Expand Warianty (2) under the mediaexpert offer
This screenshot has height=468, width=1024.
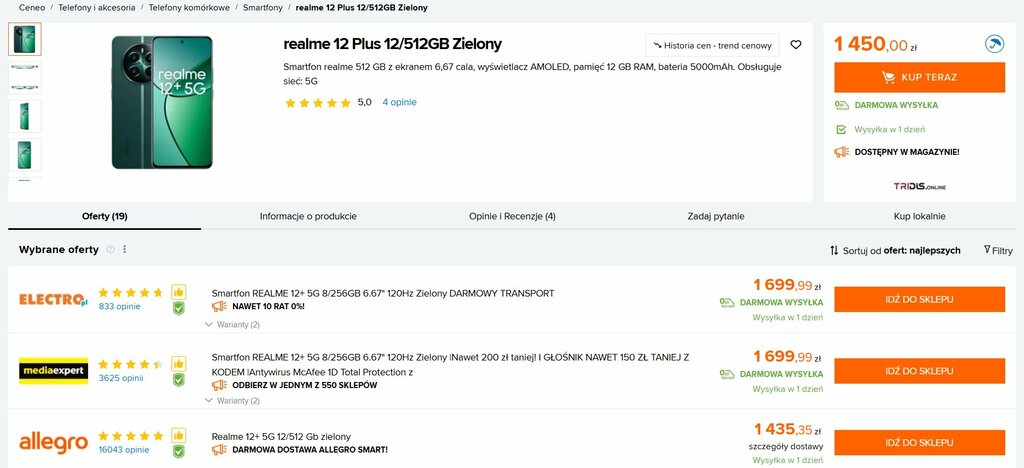232,401
